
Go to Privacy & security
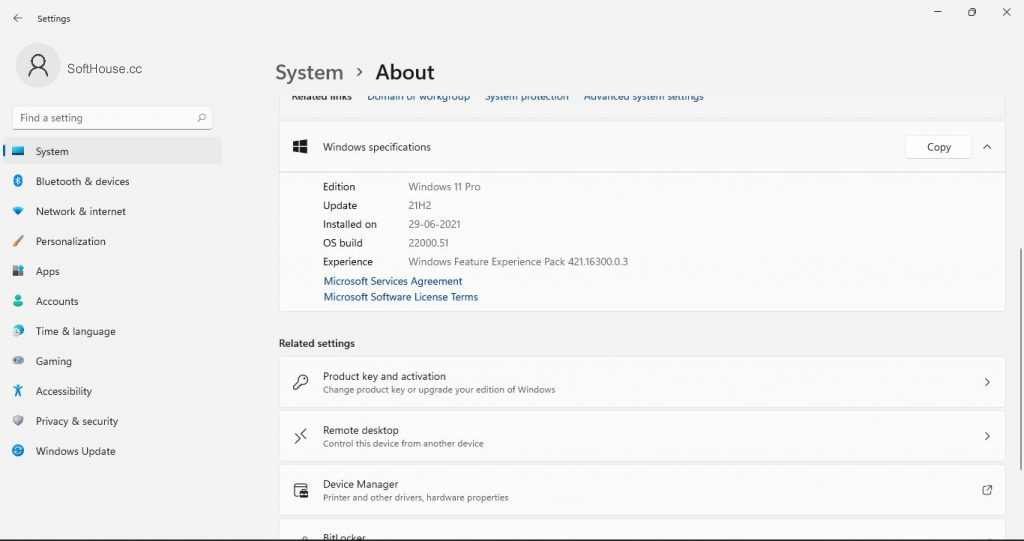click(x=112, y=421)
